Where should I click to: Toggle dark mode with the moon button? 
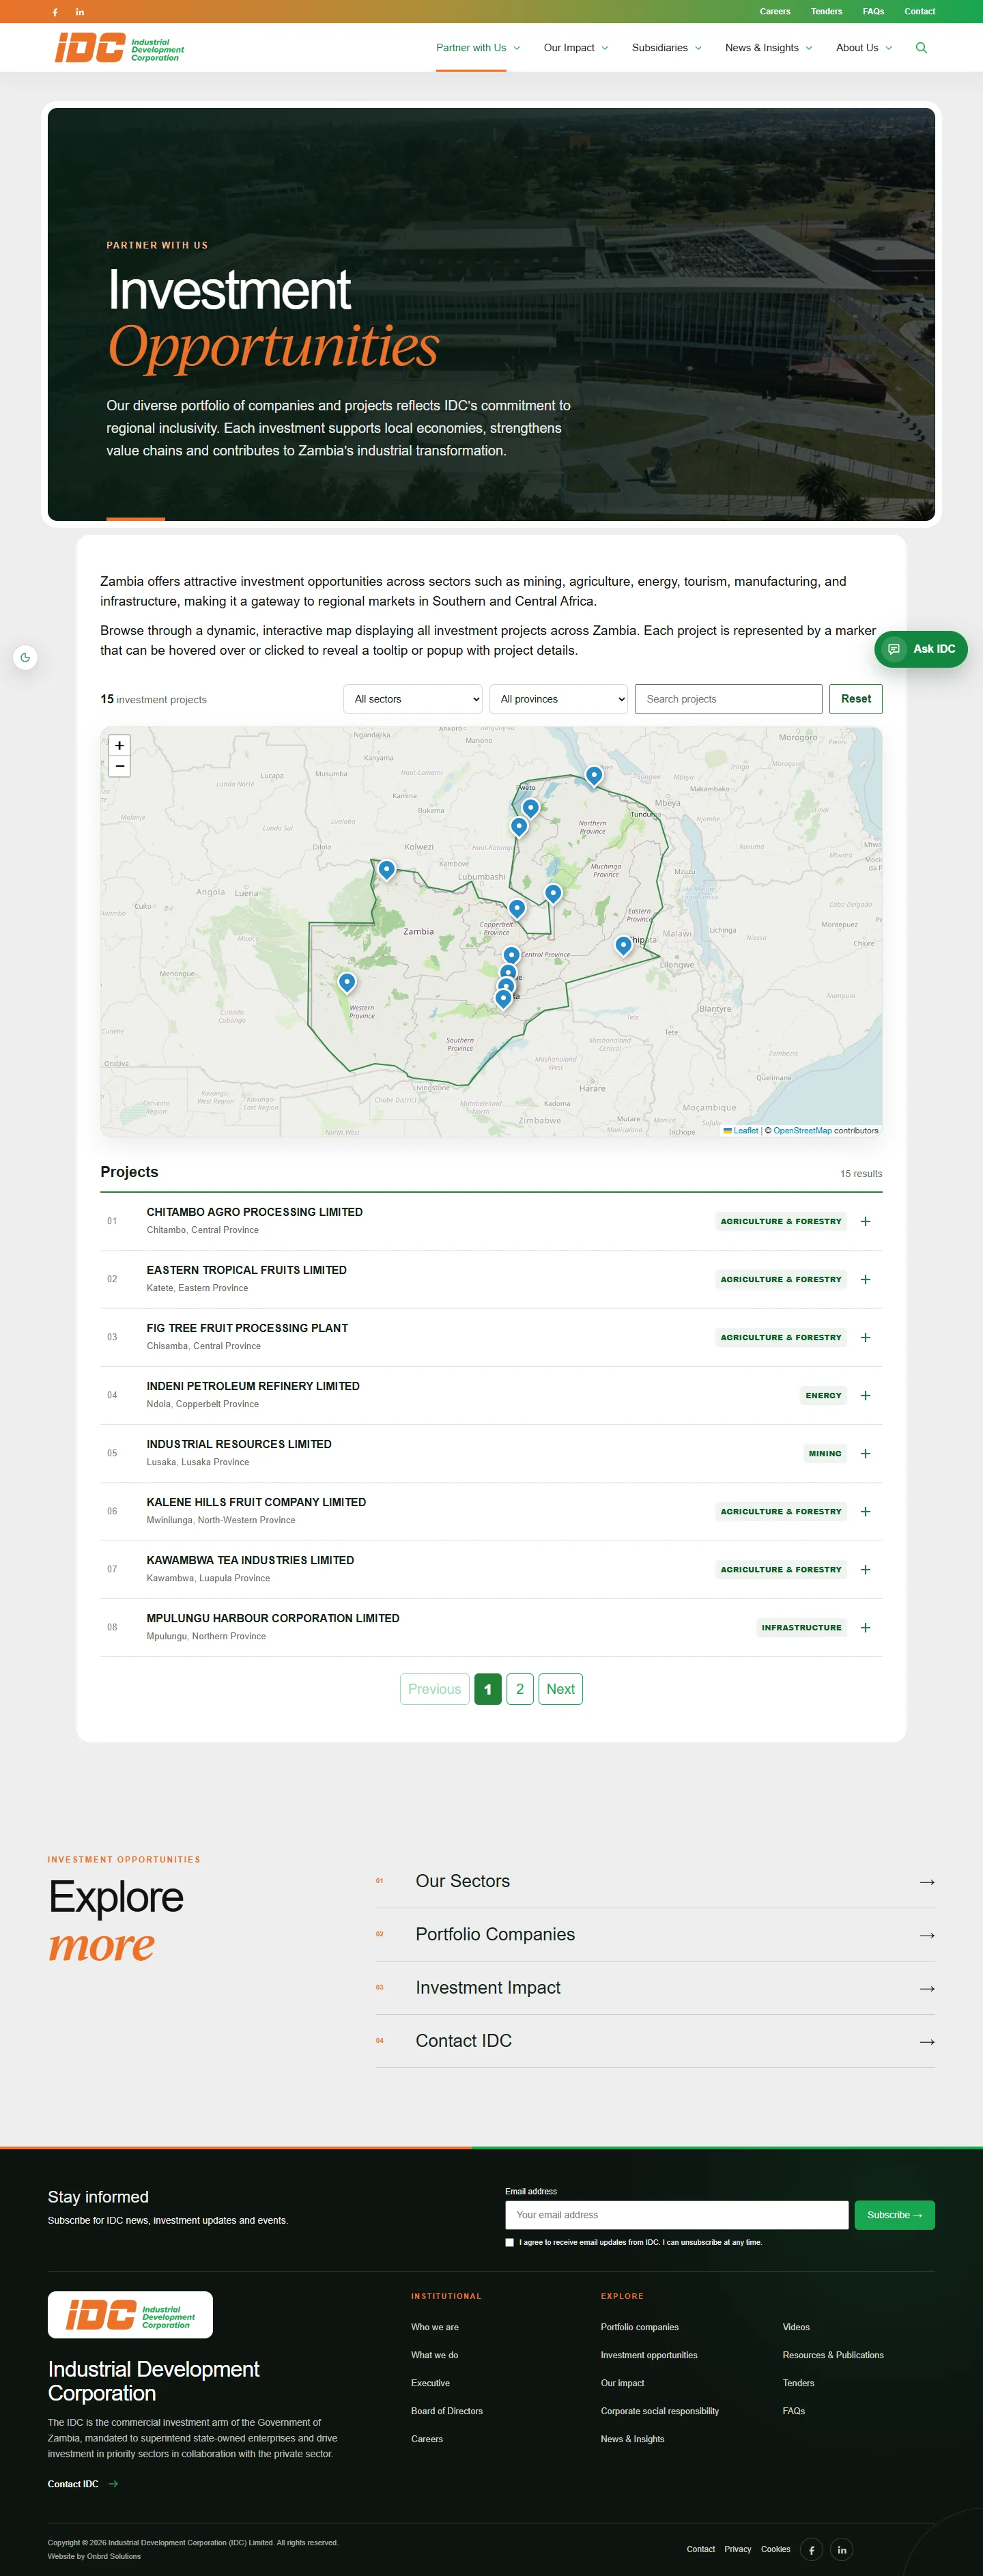click(25, 657)
